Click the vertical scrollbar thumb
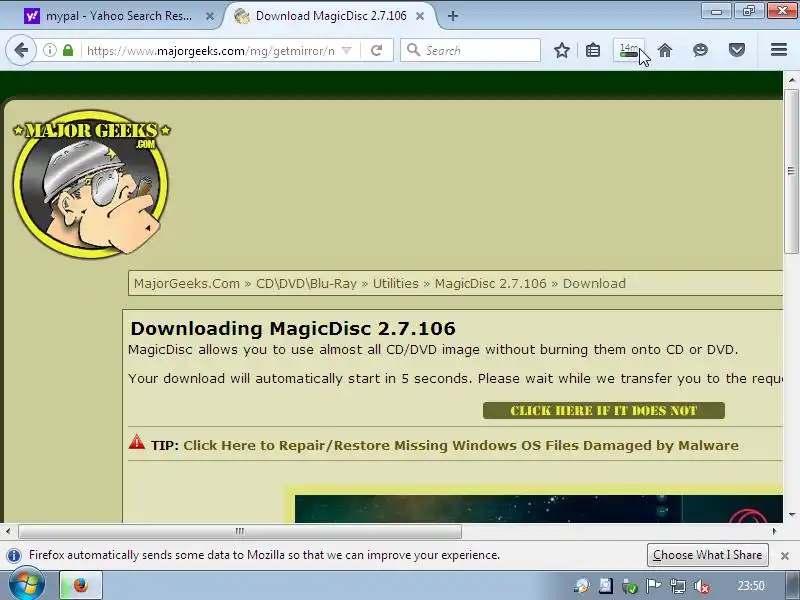800x600 pixels. coord(791,171)
